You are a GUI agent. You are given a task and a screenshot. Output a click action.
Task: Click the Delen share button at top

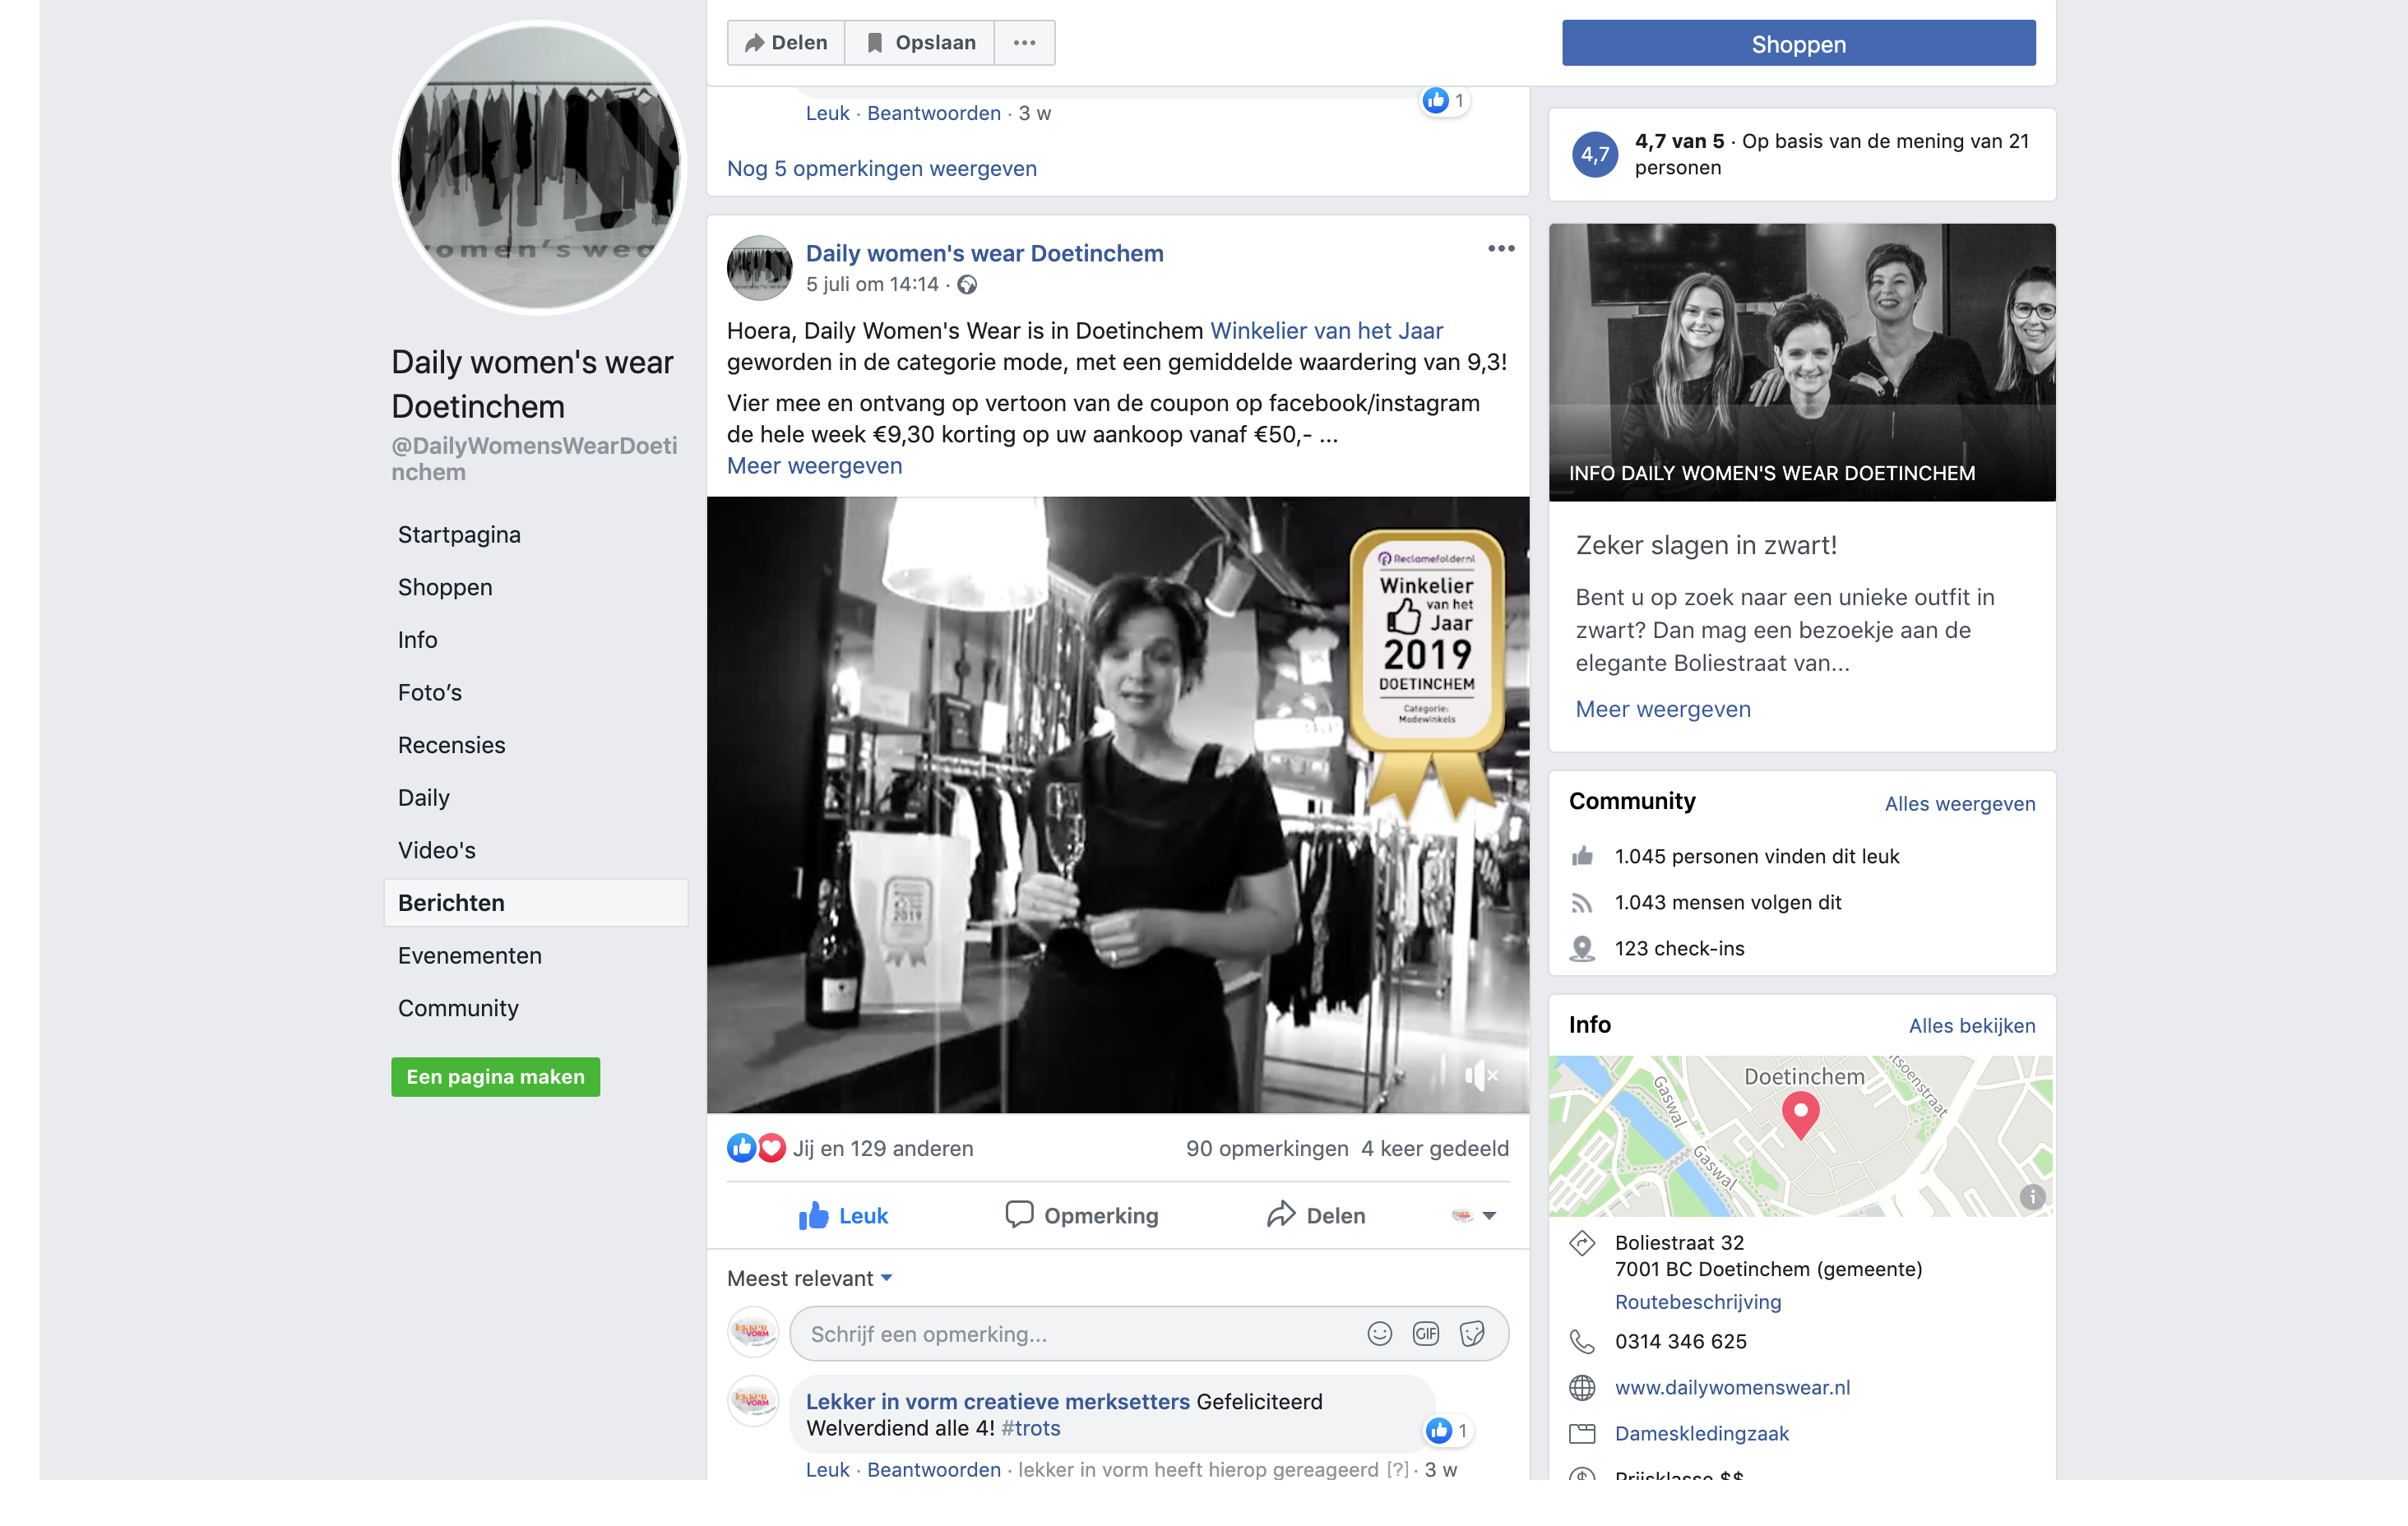click(x=786, y=43)
